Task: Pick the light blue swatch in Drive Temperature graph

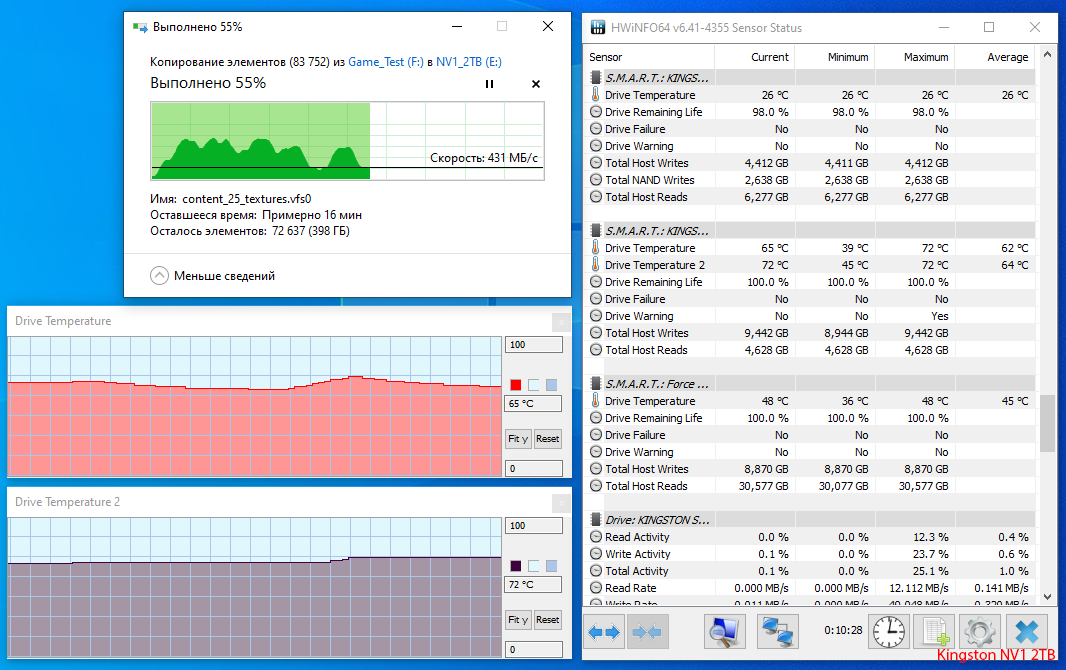Action: tap(551, 385)
